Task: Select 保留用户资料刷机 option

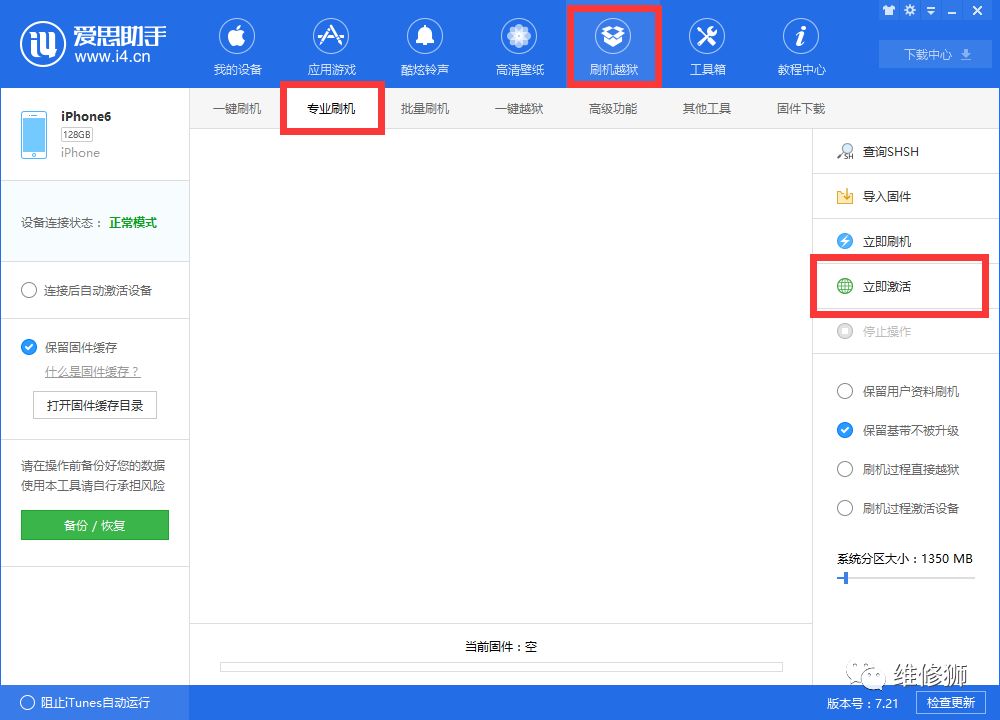Action: 845,391
